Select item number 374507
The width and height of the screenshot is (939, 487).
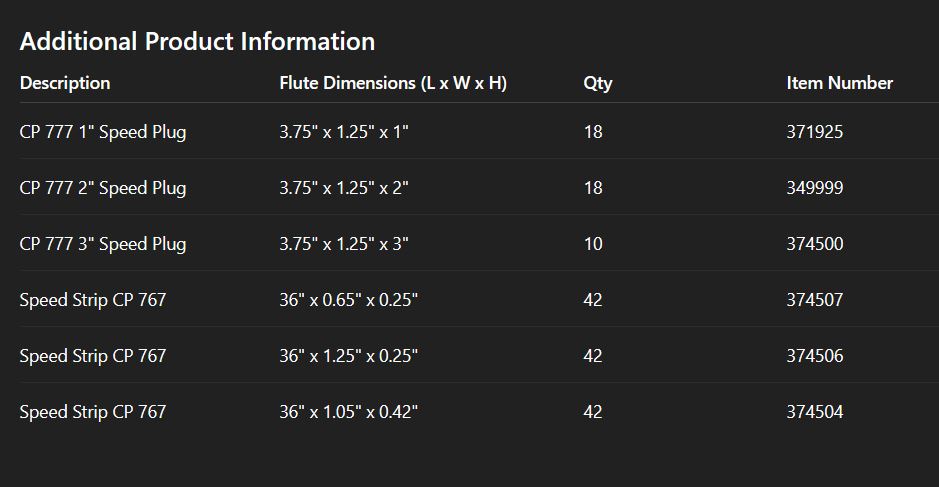[814, 300]
